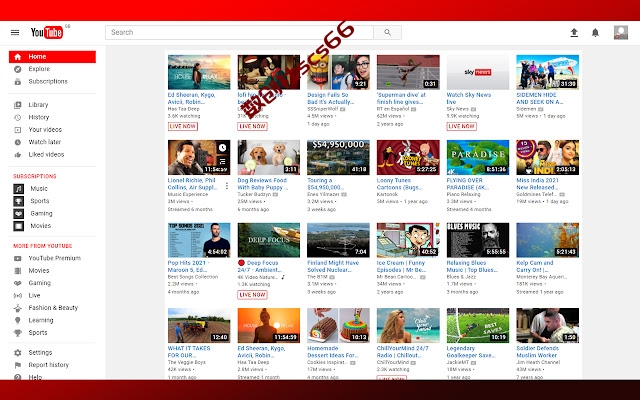Image resolution: width=640 pixels, height=400 pixels.
Task: Click the Fashion & Beauty icon
Action: [18, 308]
